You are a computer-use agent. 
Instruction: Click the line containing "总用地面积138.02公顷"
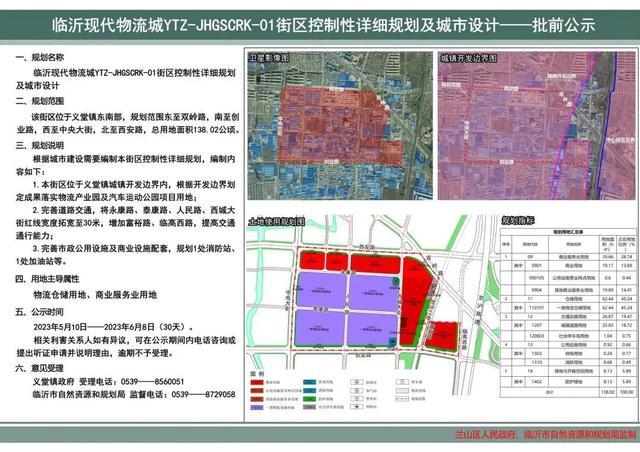(x=128, y=130)
